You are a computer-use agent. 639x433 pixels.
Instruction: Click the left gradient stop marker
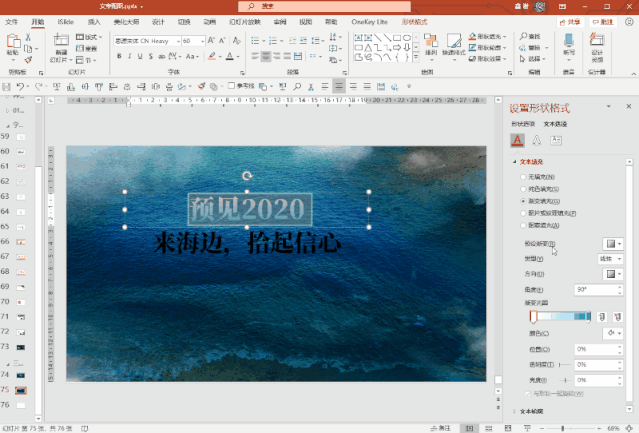click(x=533, y=317)
